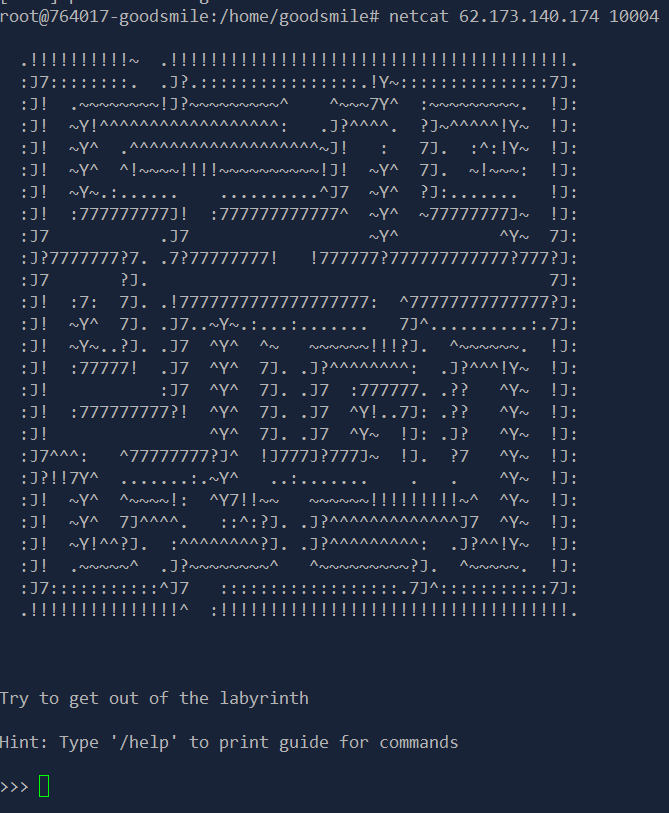Viewport: 669px width, 813px height.
Task: Click the "Hint:" label
Action: tap(24, 742)
